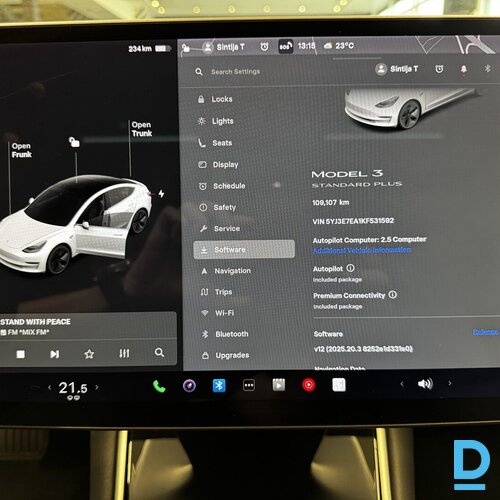Show Autopilot package info icon

click(350, 268)
